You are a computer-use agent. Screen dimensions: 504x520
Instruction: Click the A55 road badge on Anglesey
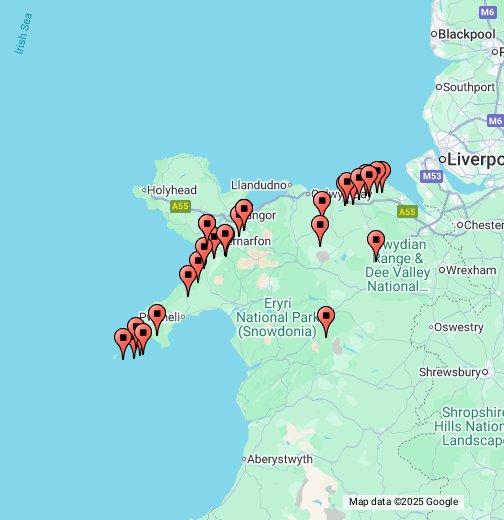tap(180, 206)
